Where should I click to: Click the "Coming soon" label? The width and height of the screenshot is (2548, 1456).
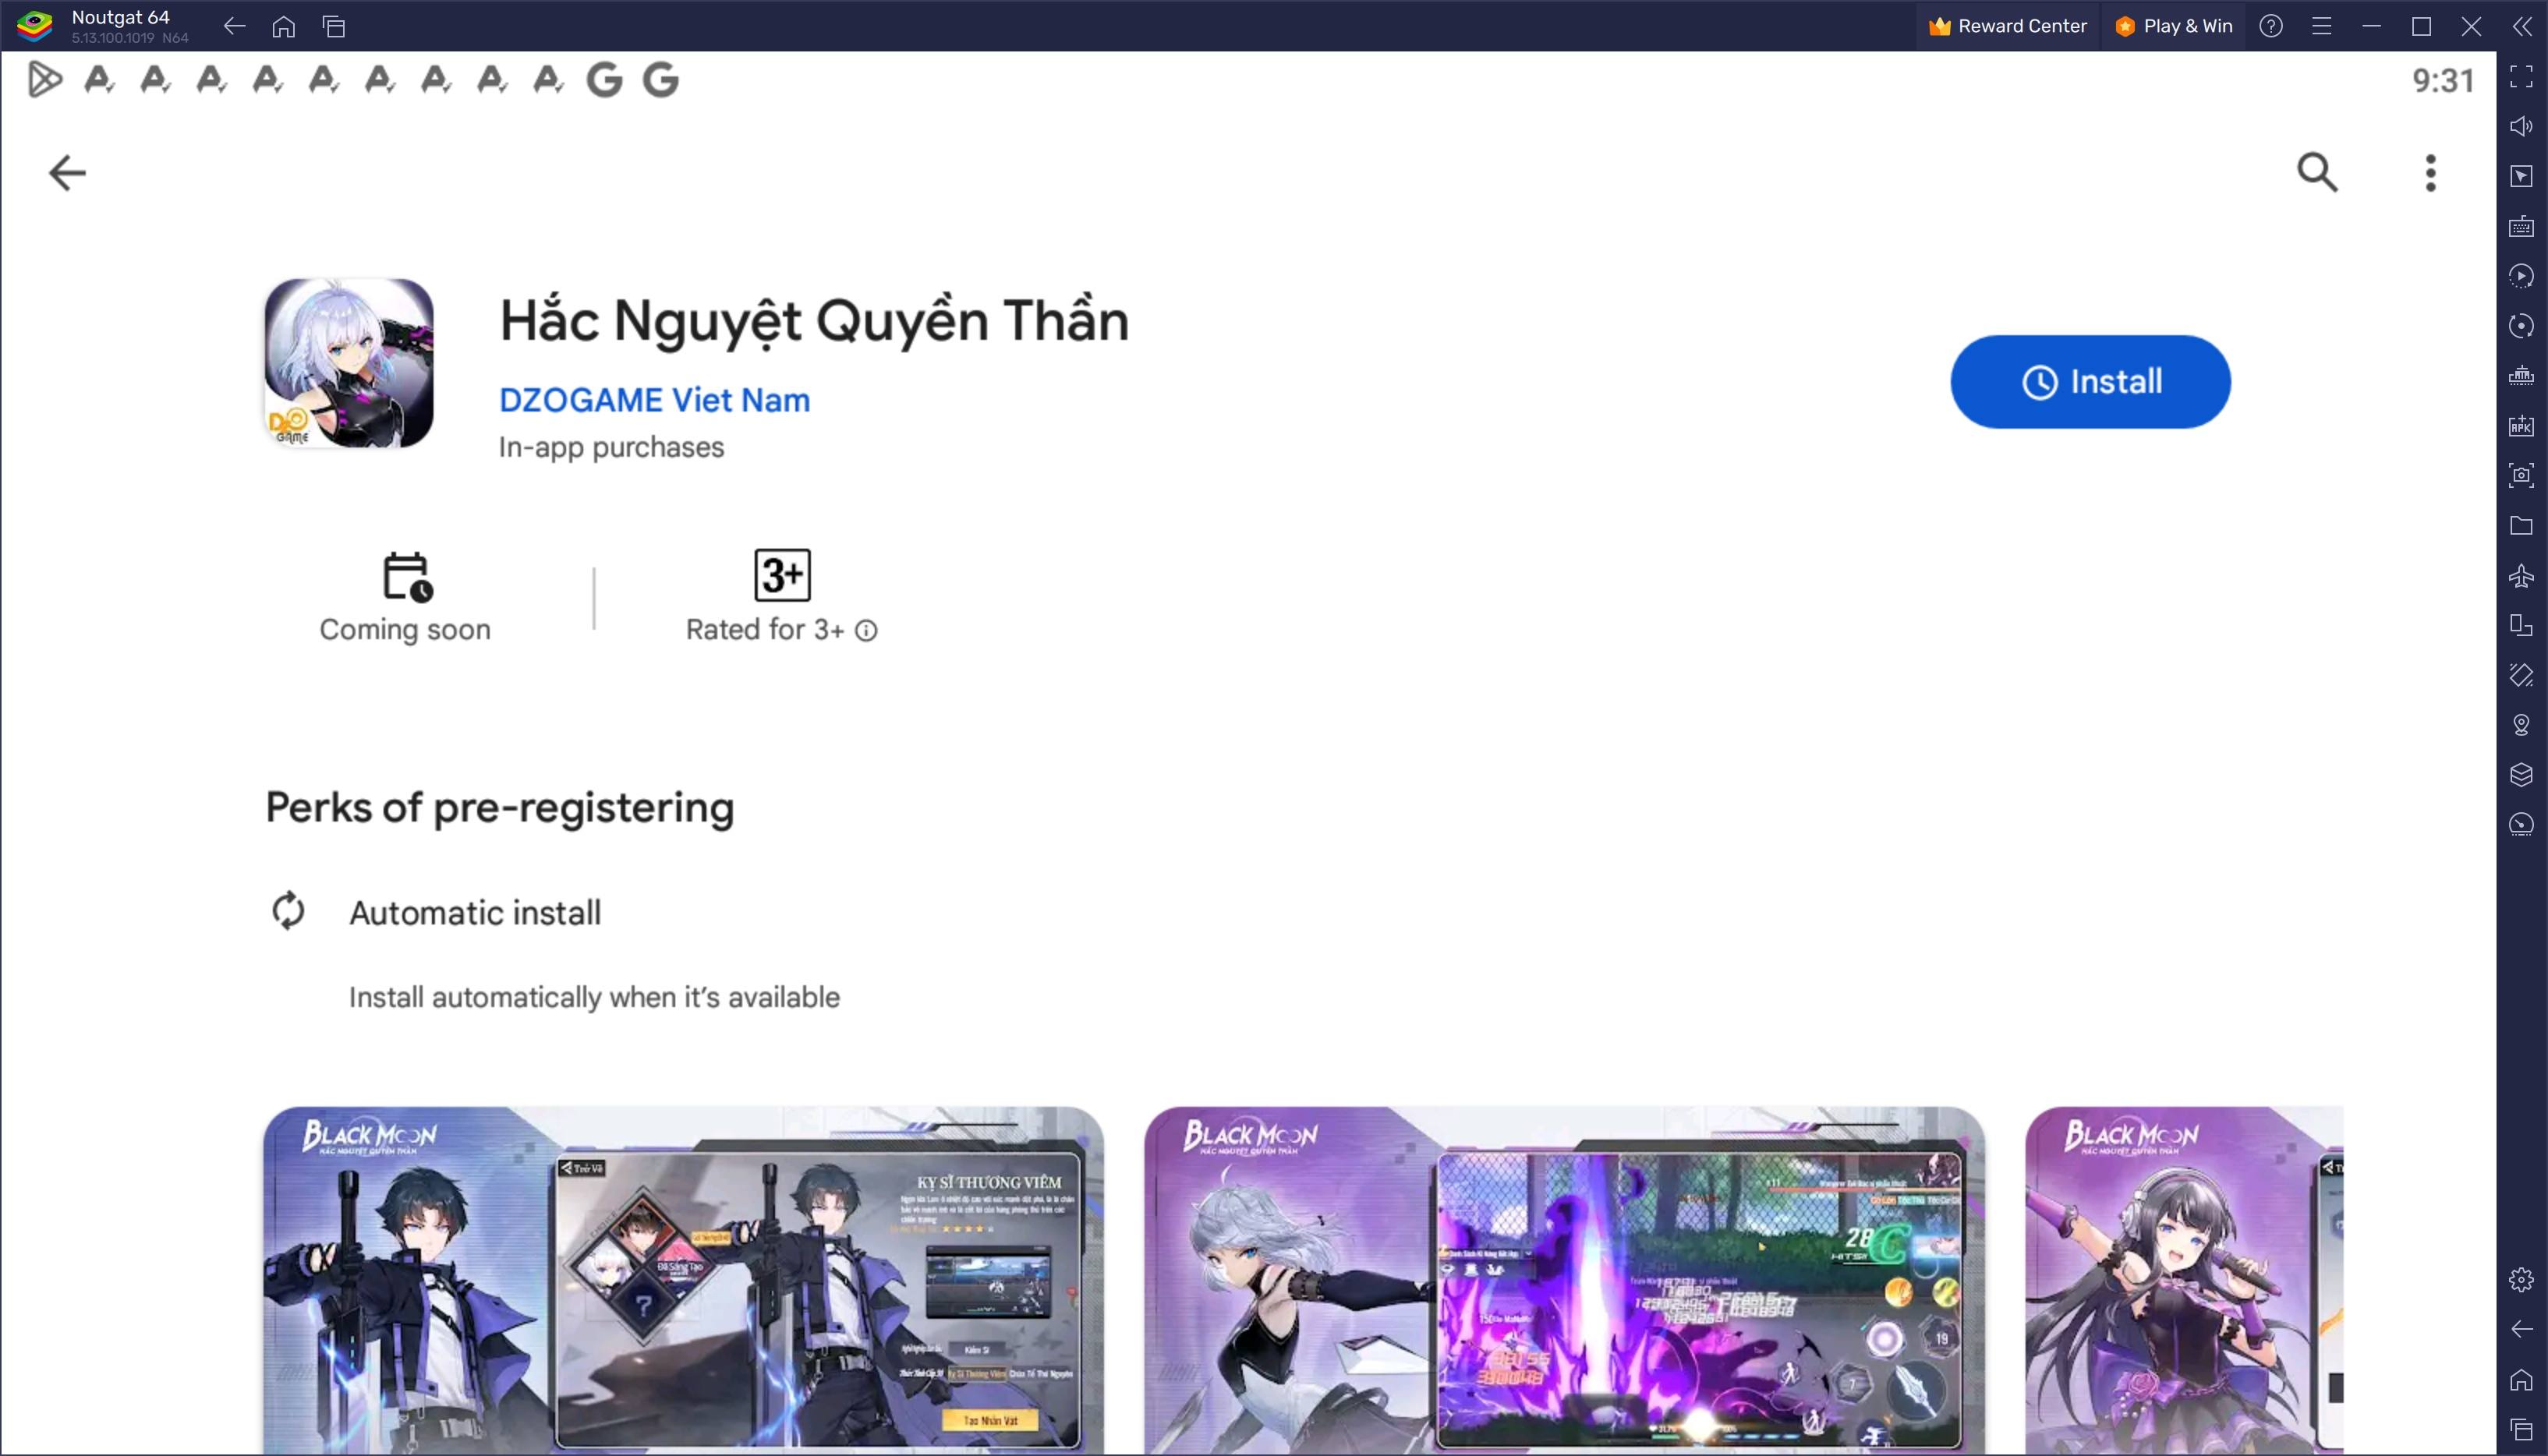click(x=405, y=630)
